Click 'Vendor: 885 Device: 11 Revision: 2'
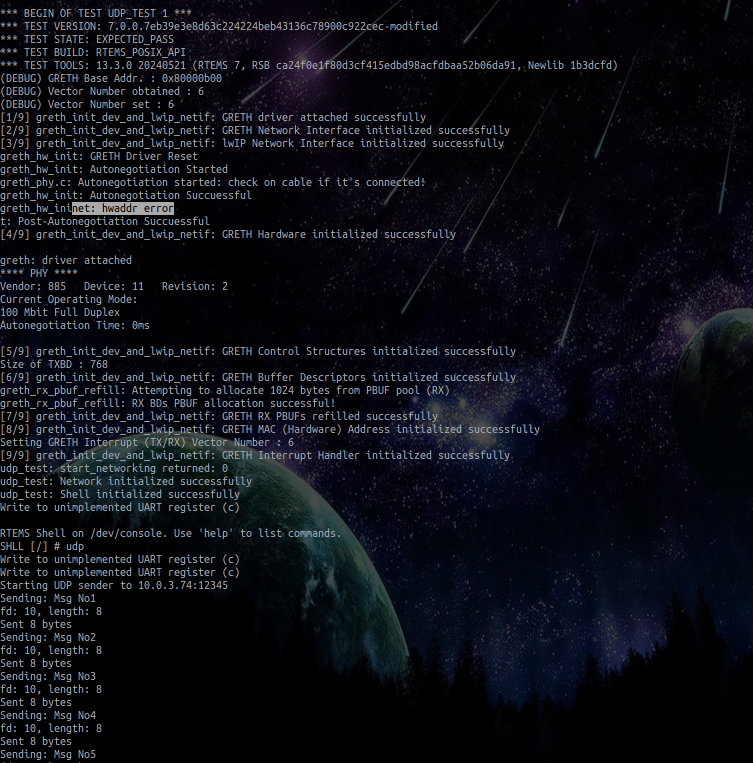 114,287
